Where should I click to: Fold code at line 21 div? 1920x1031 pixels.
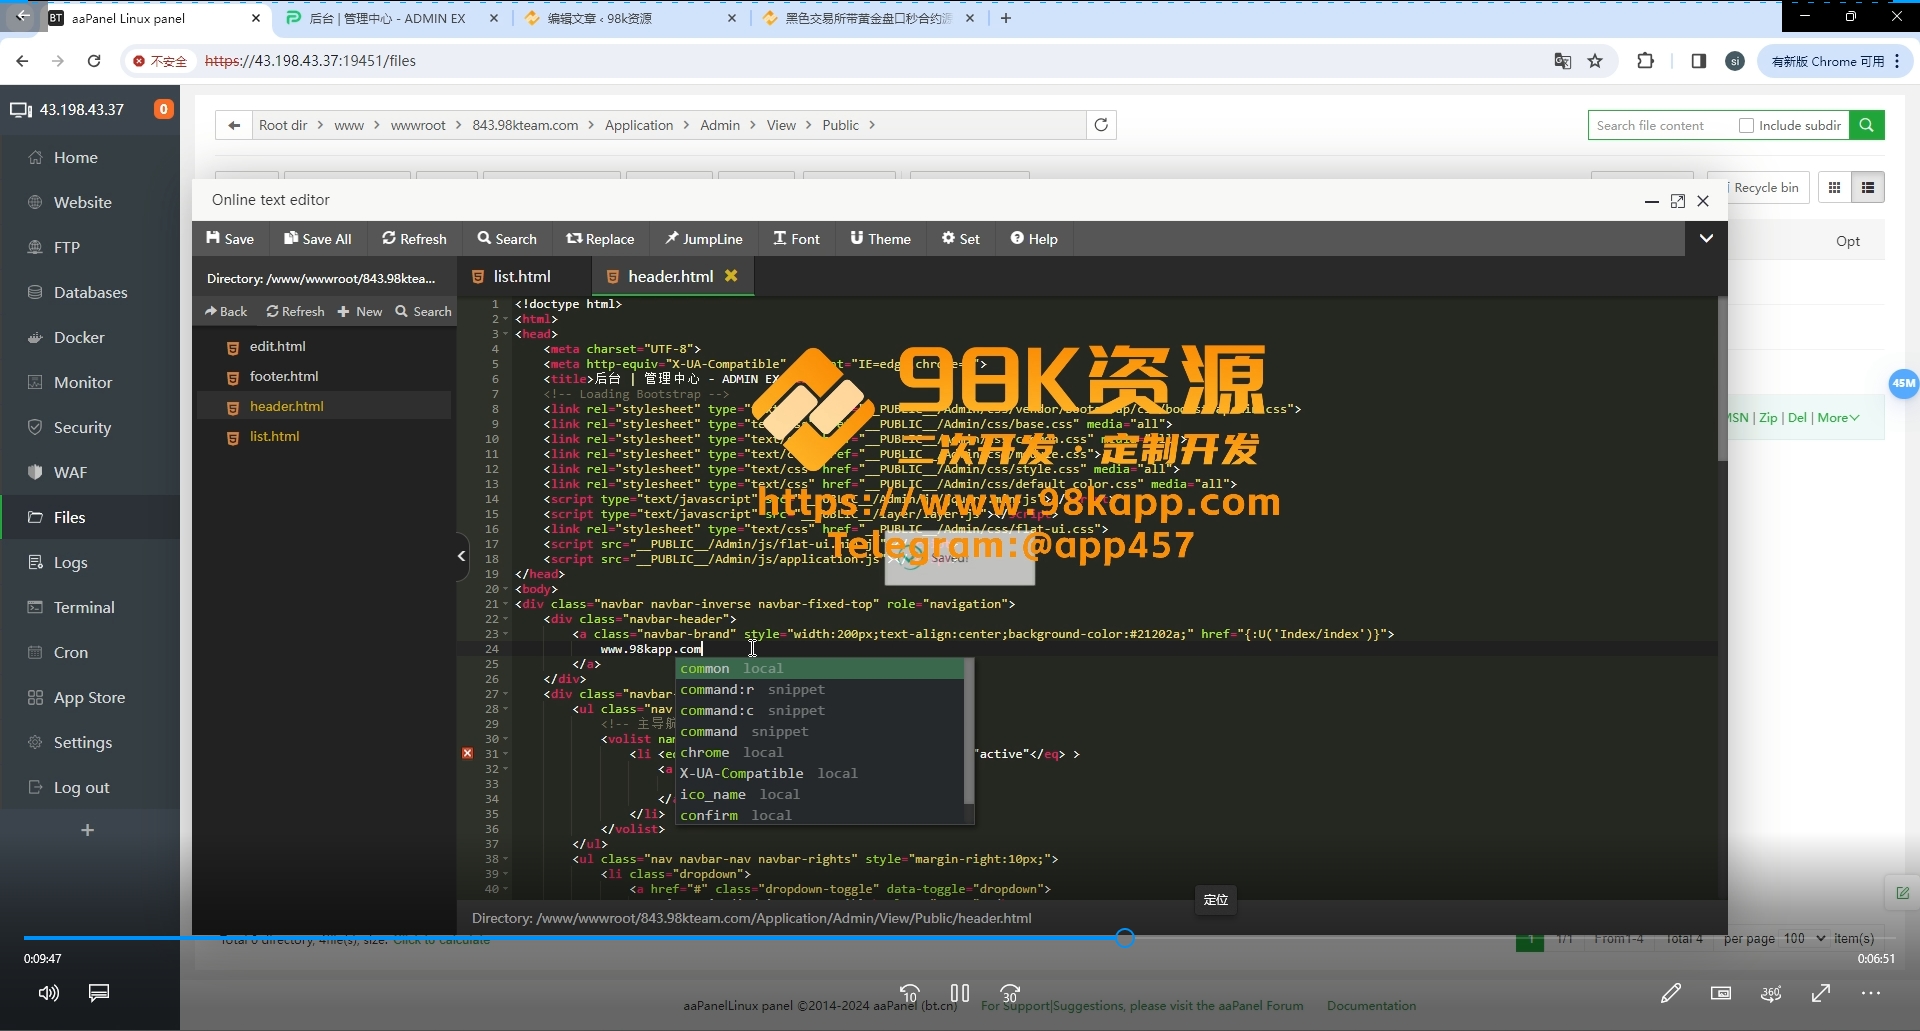pyautogui.click(x=506, y=604)
